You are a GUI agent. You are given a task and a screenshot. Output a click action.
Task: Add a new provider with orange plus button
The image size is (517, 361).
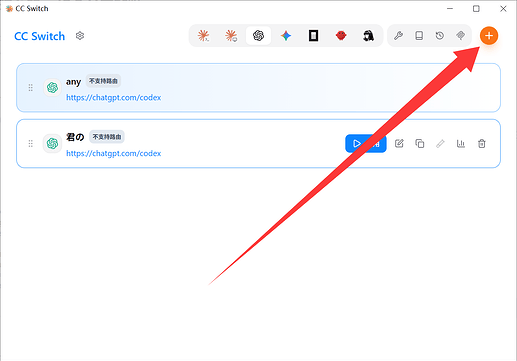click(x=489, y=35)
